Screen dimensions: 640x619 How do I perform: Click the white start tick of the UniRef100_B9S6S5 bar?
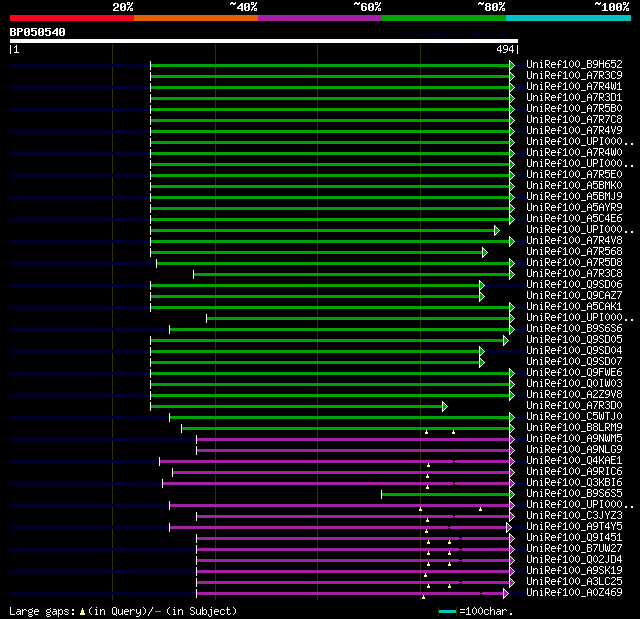(x=382, y=495)
